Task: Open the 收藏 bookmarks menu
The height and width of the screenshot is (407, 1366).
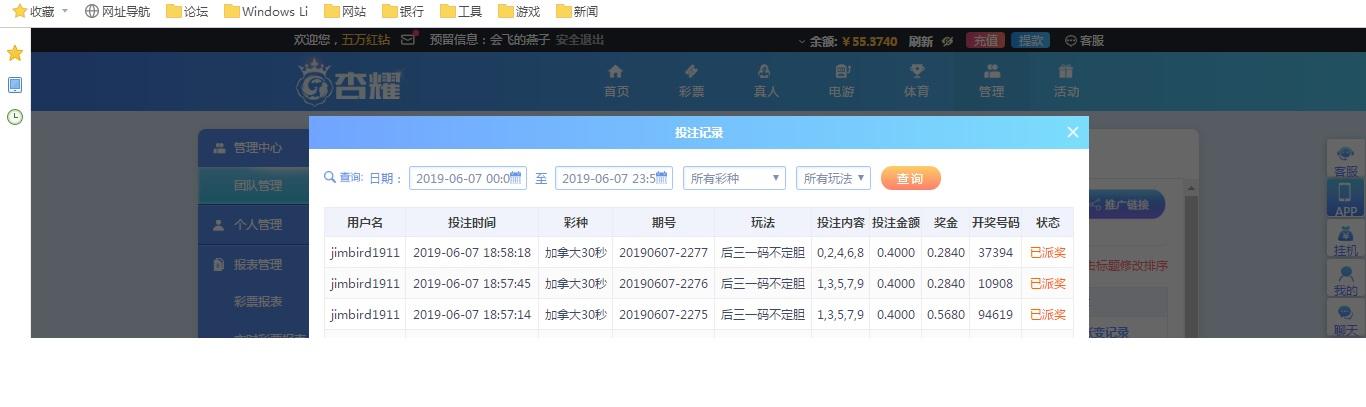Action: pos(40,12)
